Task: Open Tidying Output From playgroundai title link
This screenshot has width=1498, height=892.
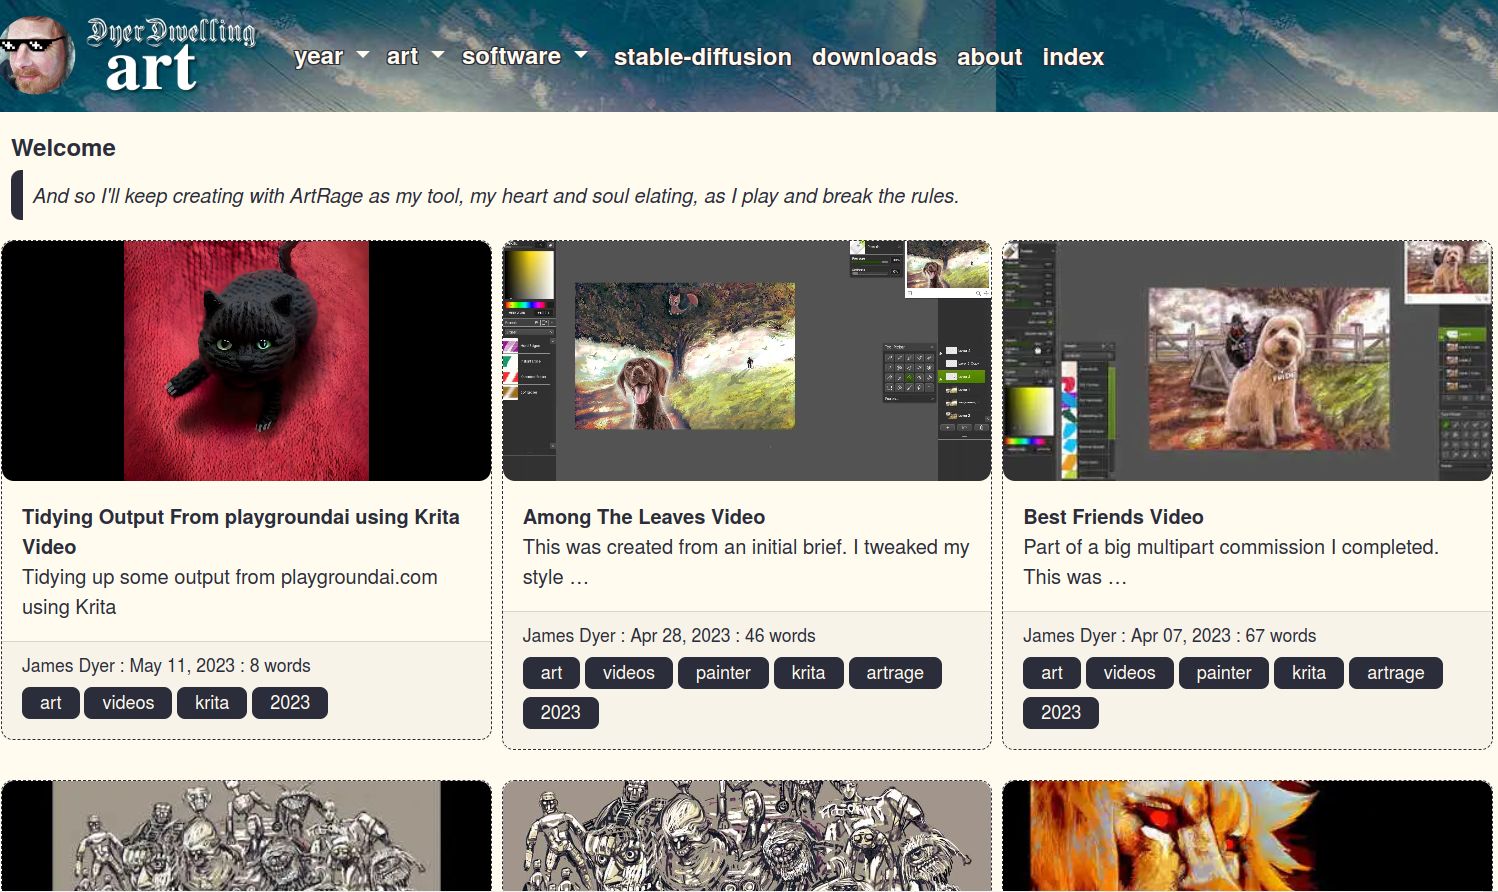Action: [240, 531]
